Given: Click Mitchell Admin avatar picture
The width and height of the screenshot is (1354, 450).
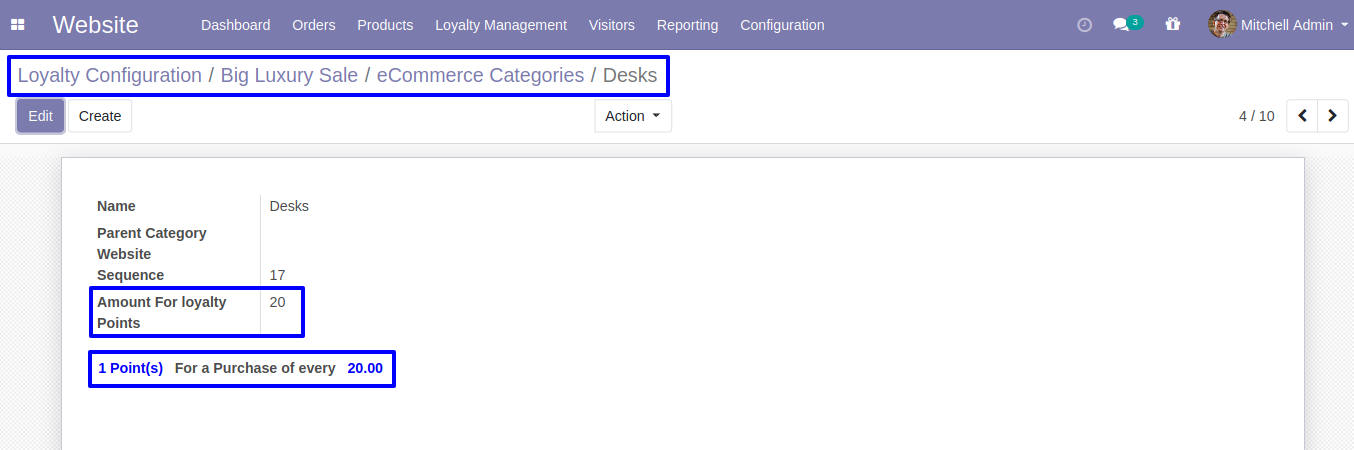Looking at the screenshot, I should (x=1222, y=25).
